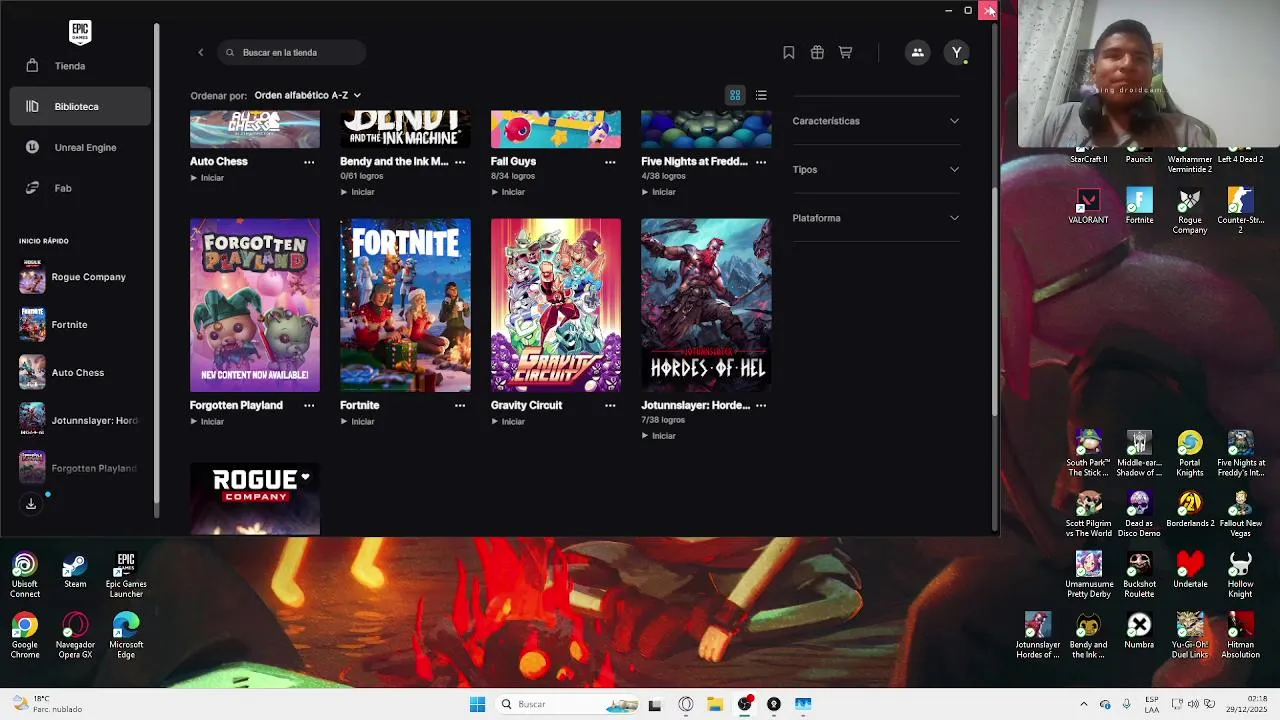The image size is (1280, 720).
Task: Open Hitman Absolution desktop shortcut
Action: (x=1240, y=636)
